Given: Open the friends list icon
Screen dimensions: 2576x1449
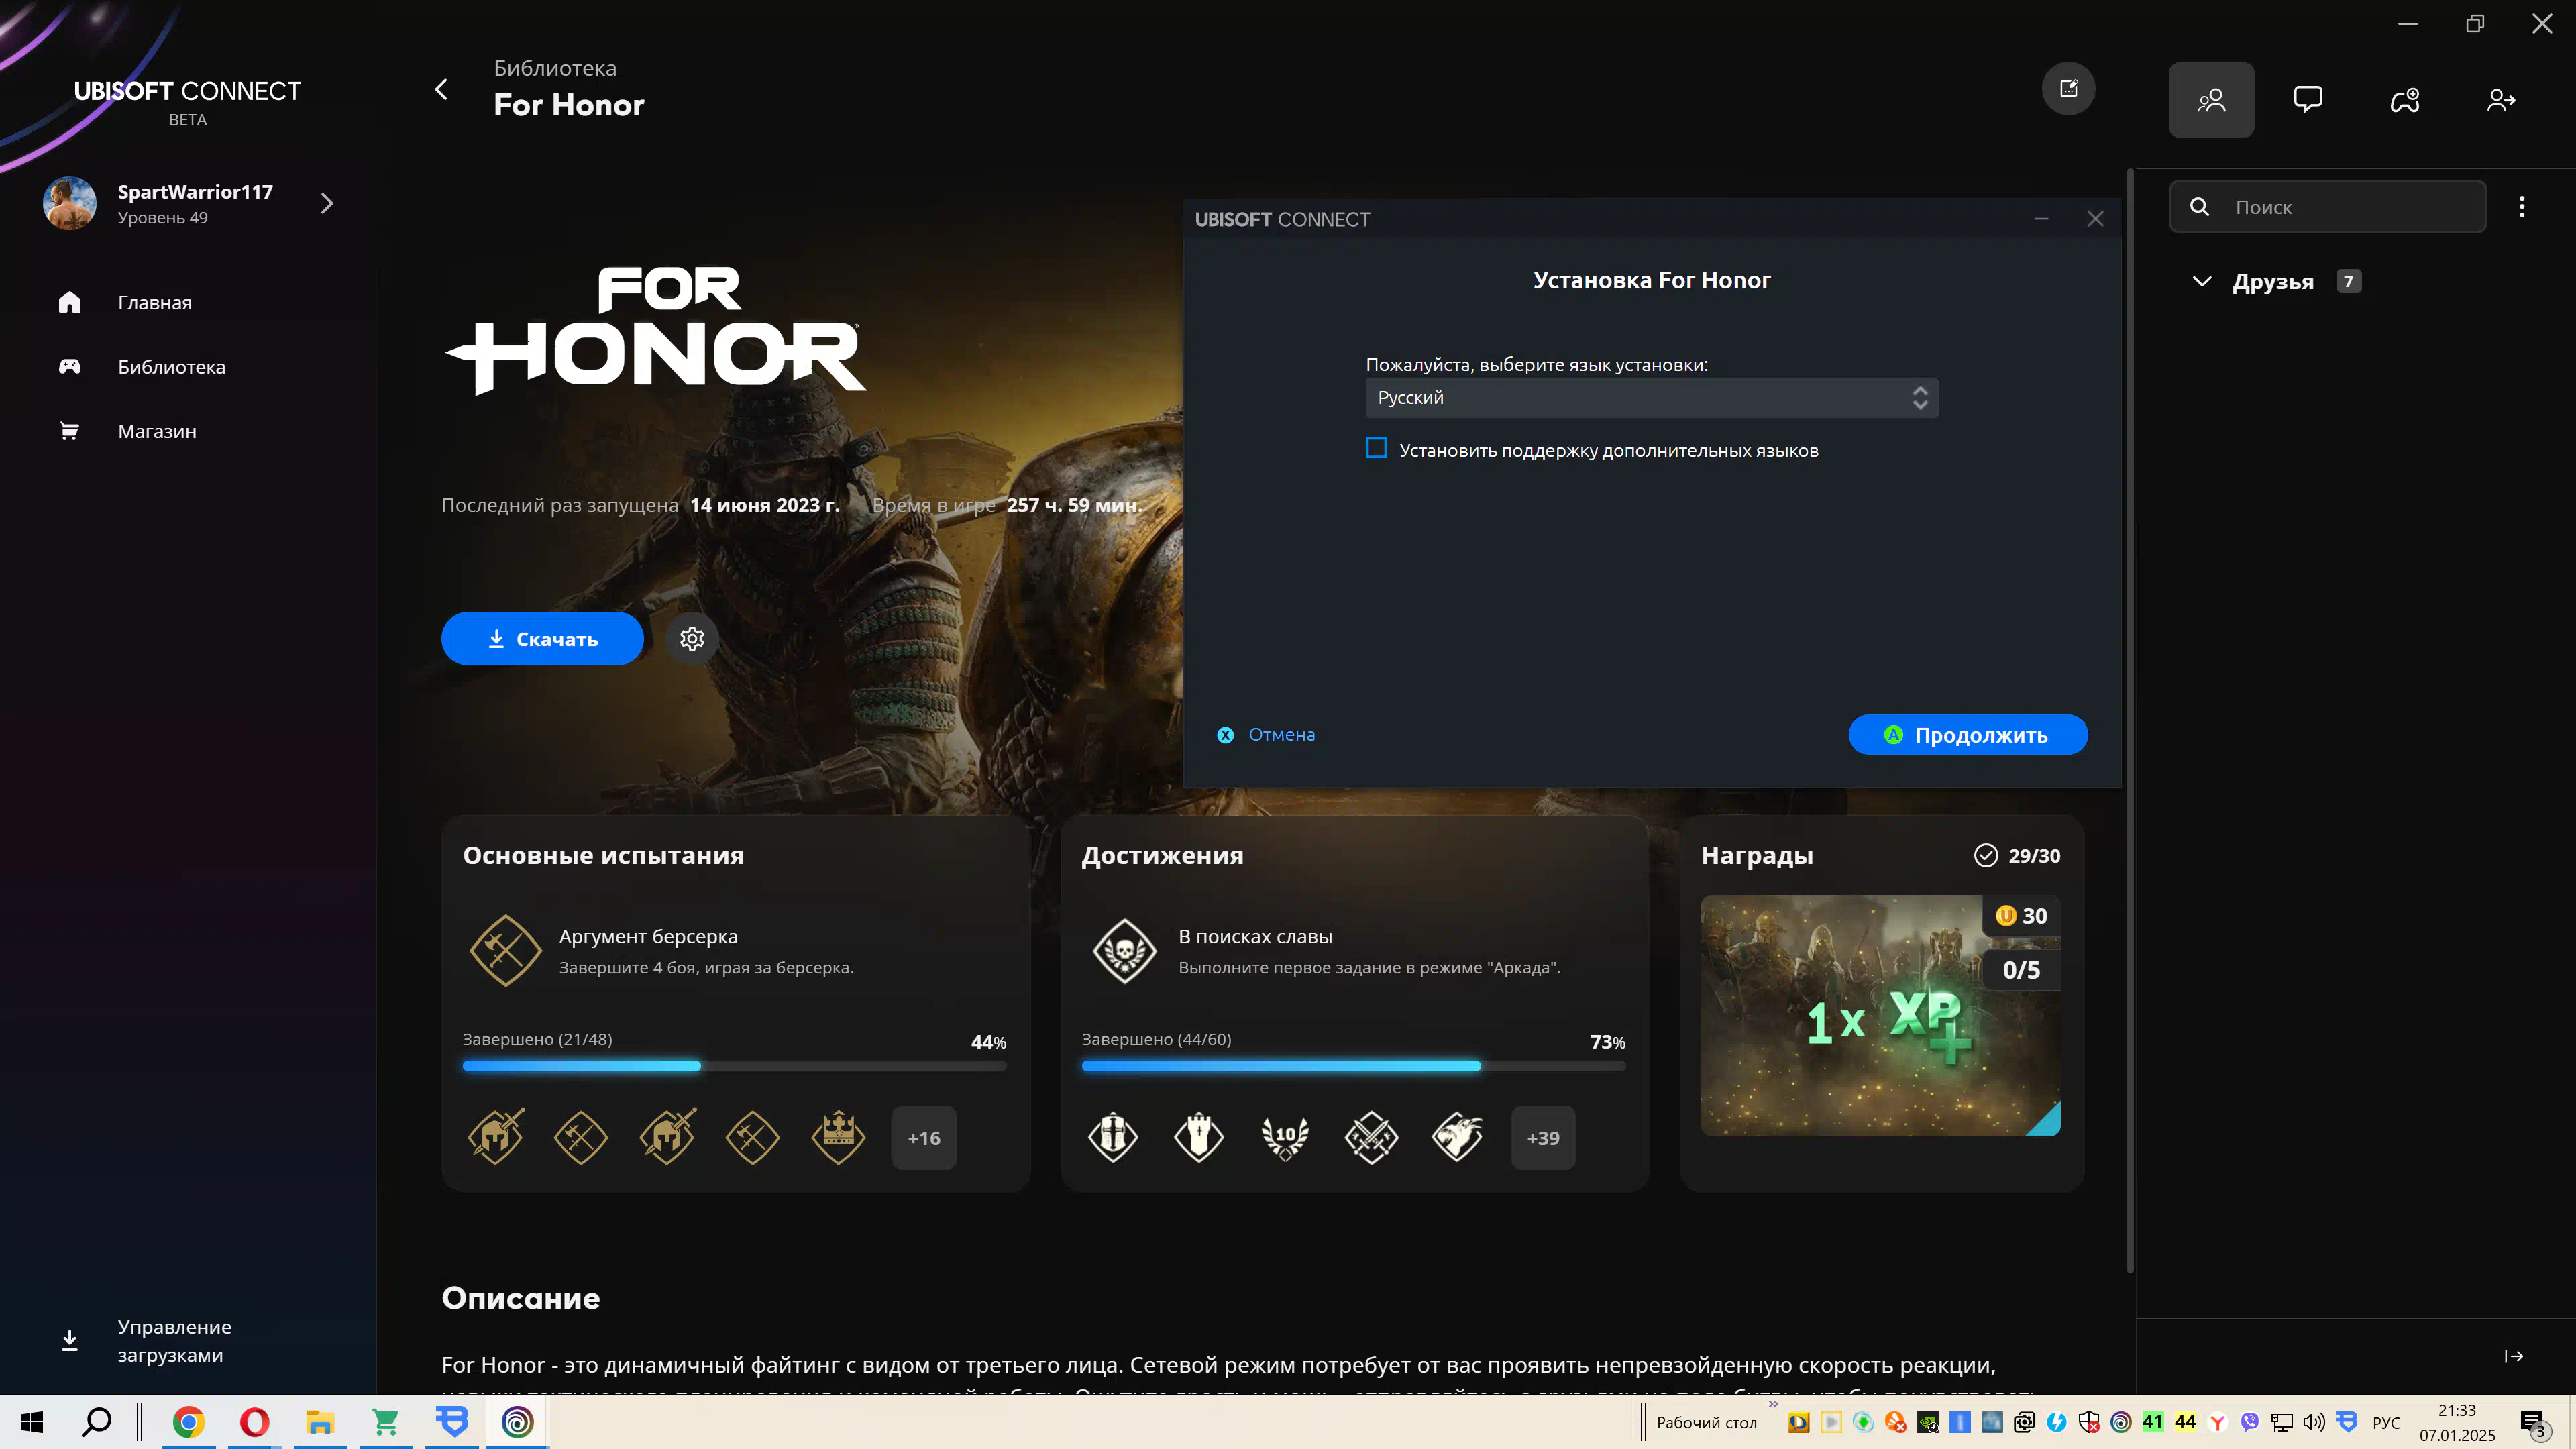Looking at the screenshot, I should click(x=2211, y=99).
